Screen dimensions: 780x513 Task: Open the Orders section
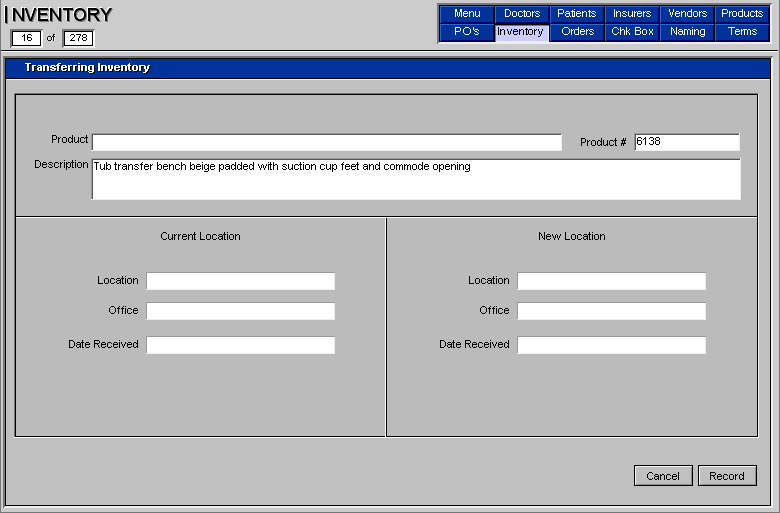coord(577,32)
